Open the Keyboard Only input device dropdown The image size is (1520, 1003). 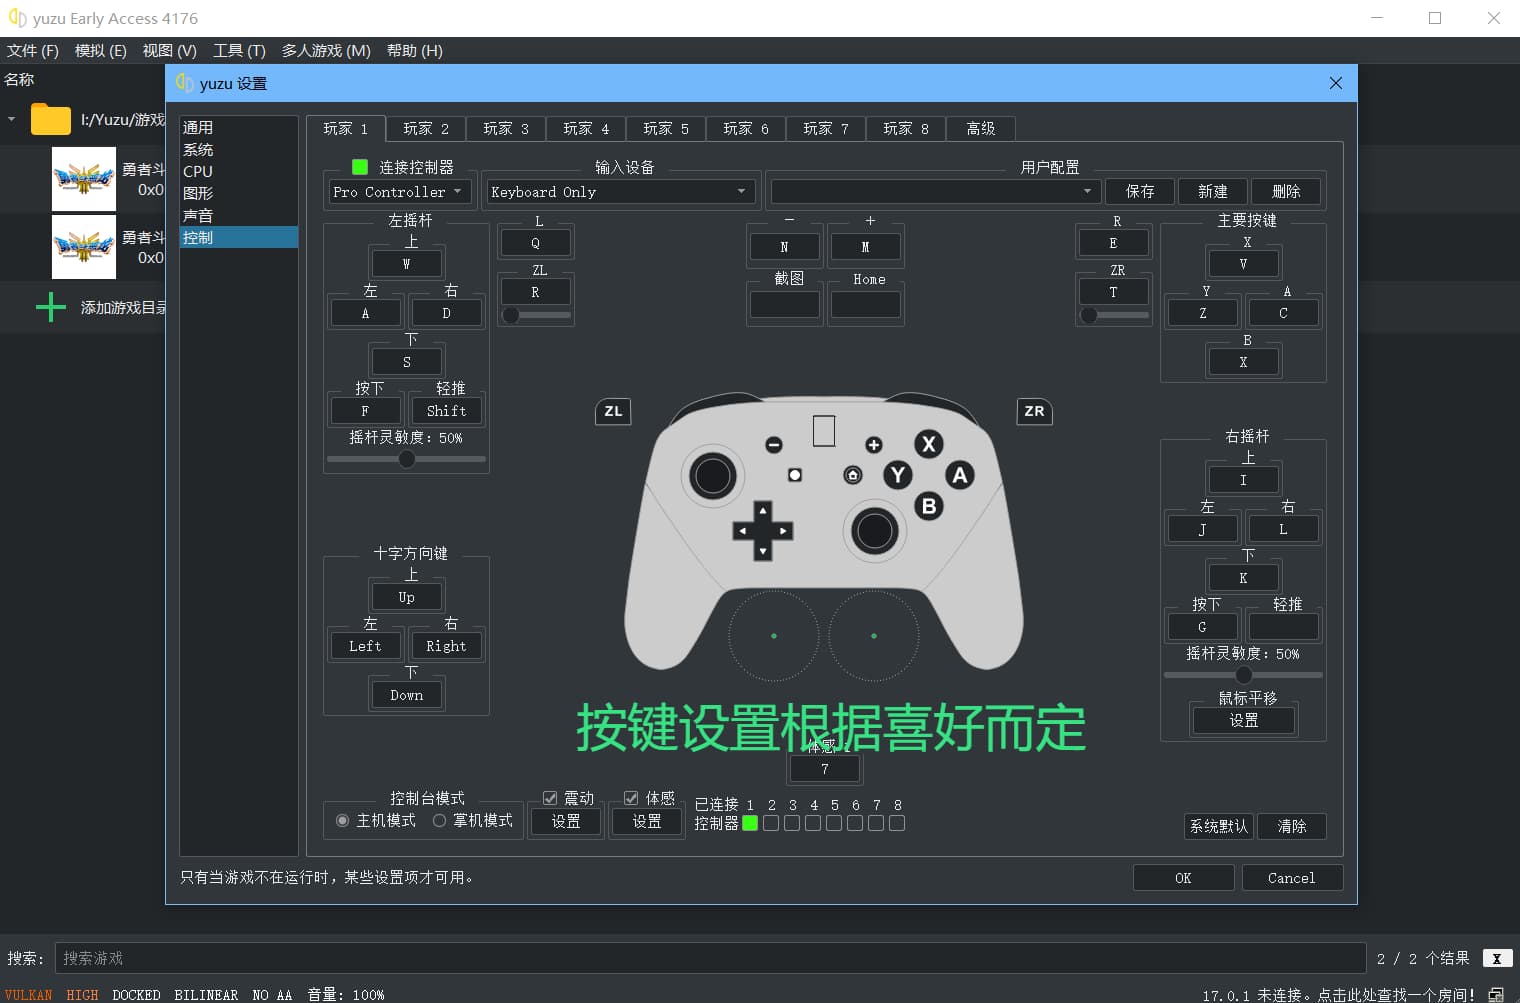click(x=618, y=192)
